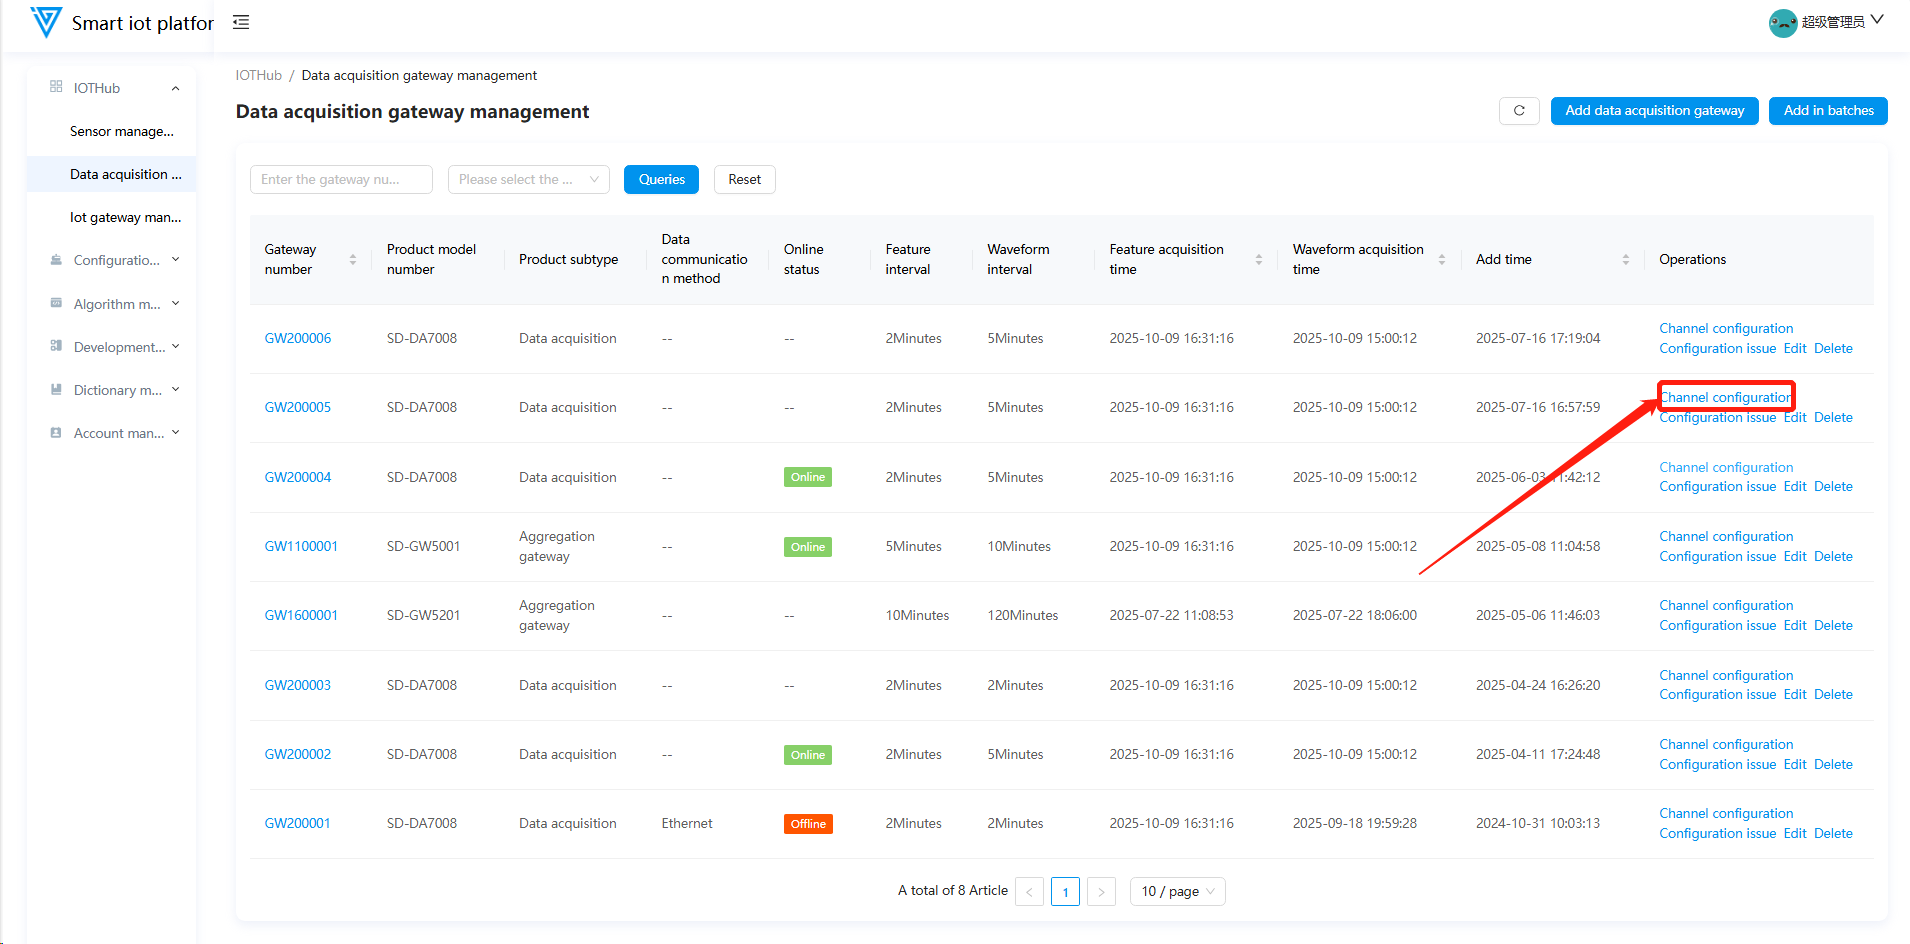Viewport: 1910px width, 944px height.
Task: Click the Smart iot platform logo icon
Action: coord(46,22)
